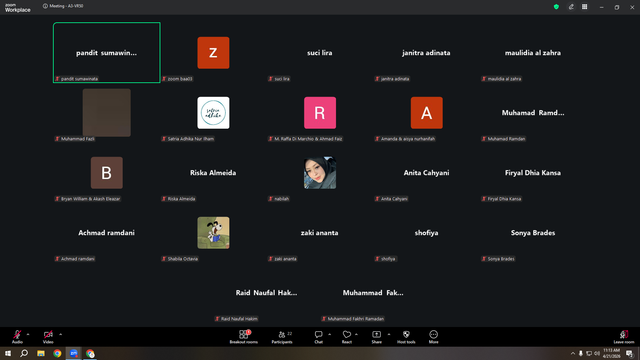This screenshot has height=360, width=640.
Task: Select zaki ananta's video tile
Action: [x=320, y=233]
